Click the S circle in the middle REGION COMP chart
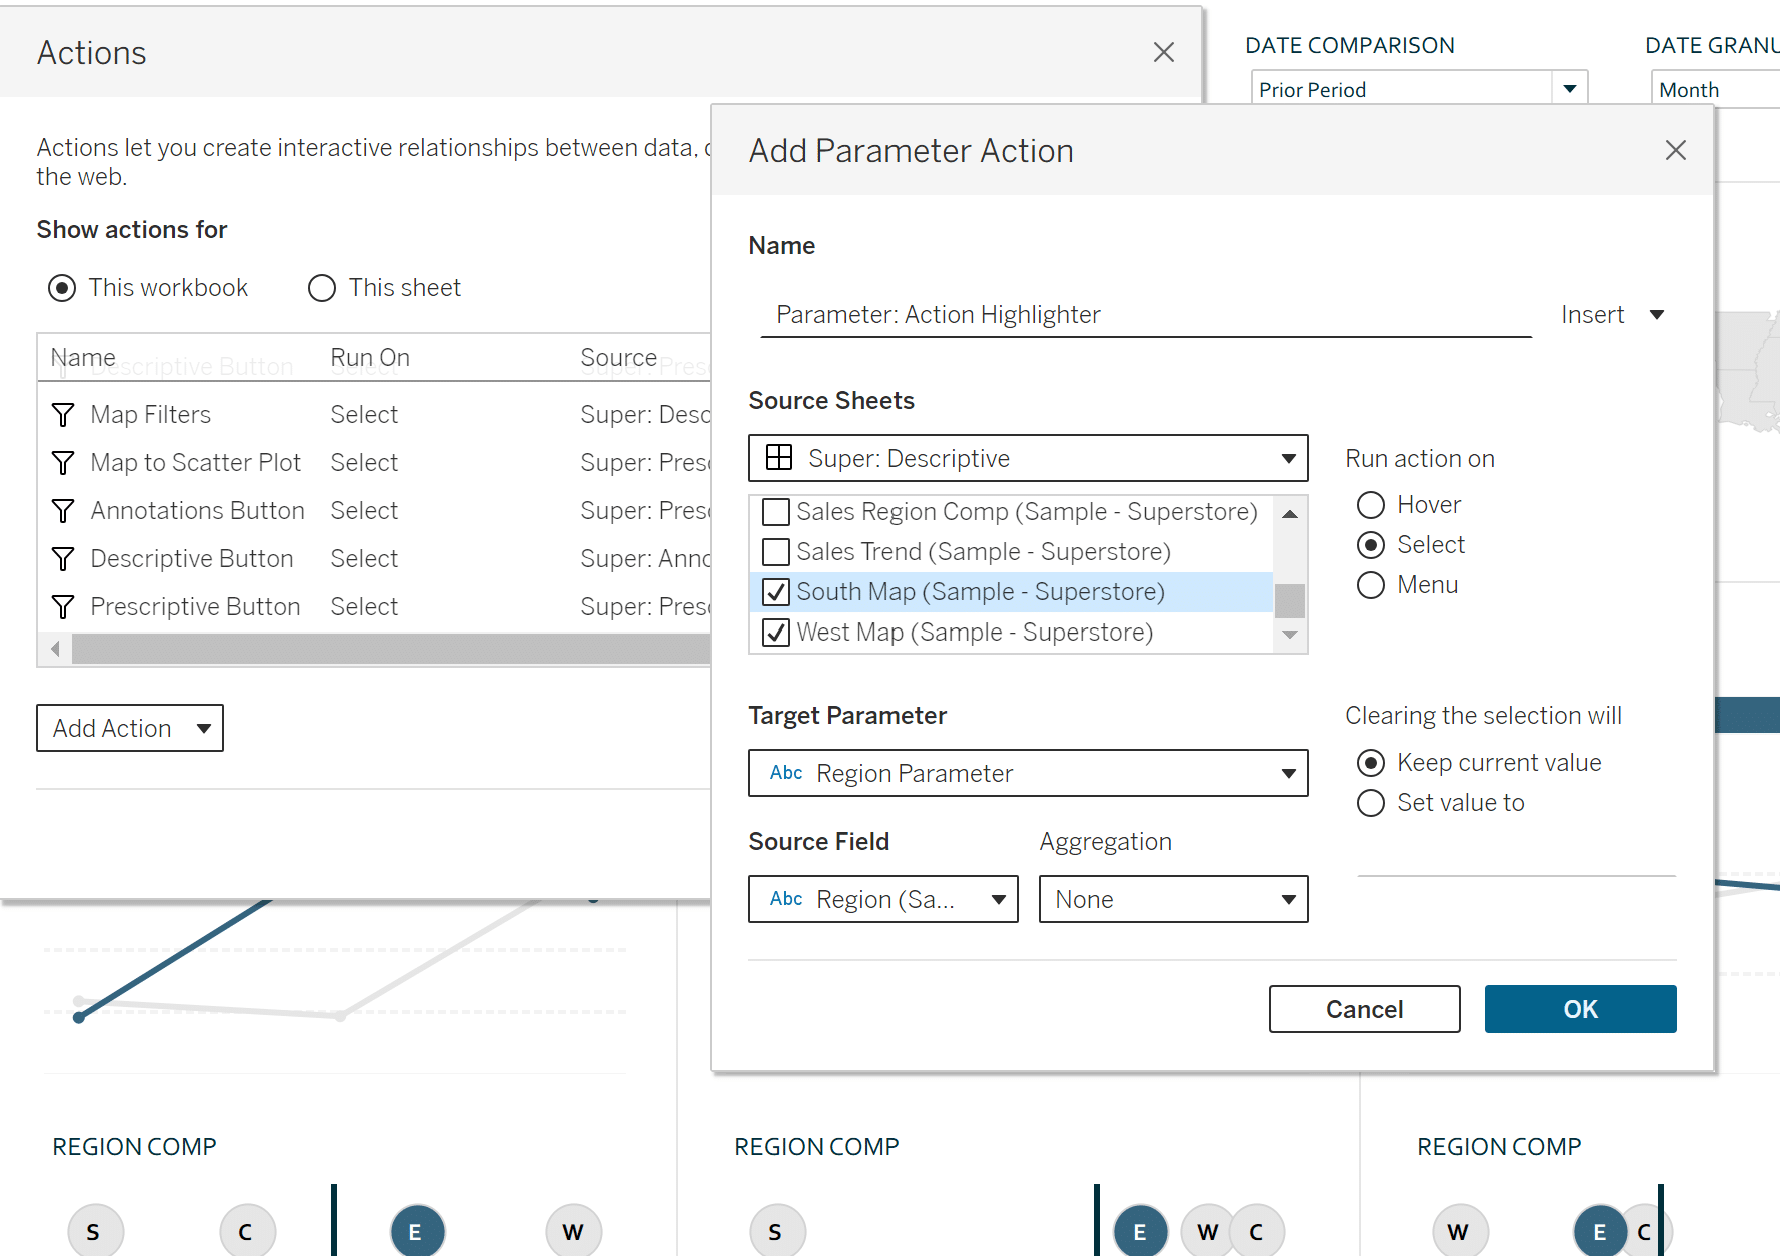The height and width of the screenshot is (1256, 1780). (778, 1231)
